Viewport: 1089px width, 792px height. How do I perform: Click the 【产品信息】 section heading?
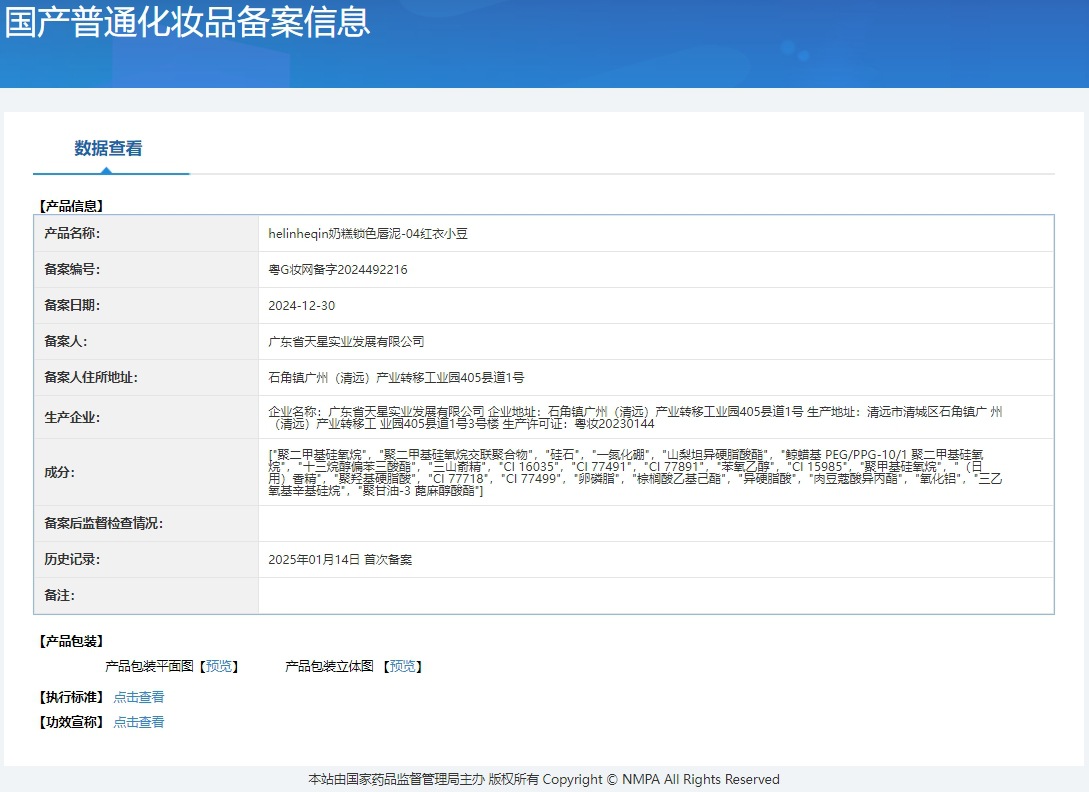(x=71, y=206)
